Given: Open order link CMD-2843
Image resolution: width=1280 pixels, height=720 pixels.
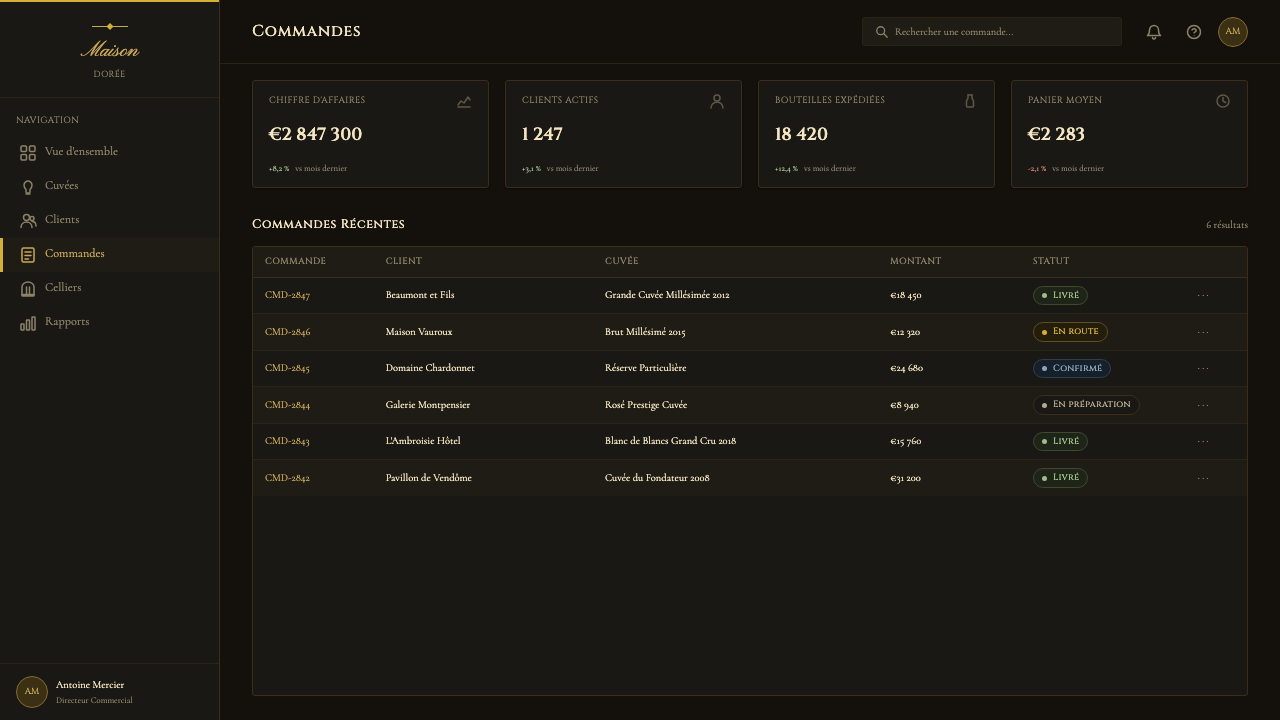Looking at the screenshot, I should [287, 442].
